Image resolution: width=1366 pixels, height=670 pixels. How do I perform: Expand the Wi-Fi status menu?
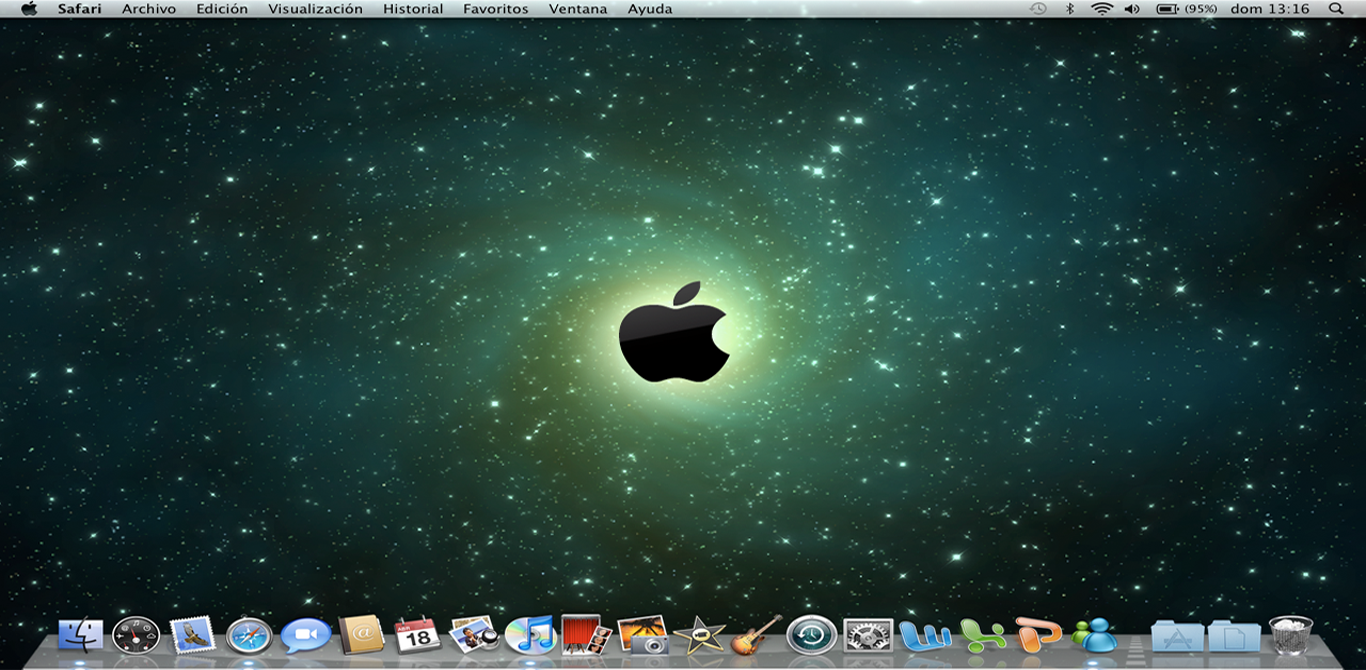coord(1102,9)
